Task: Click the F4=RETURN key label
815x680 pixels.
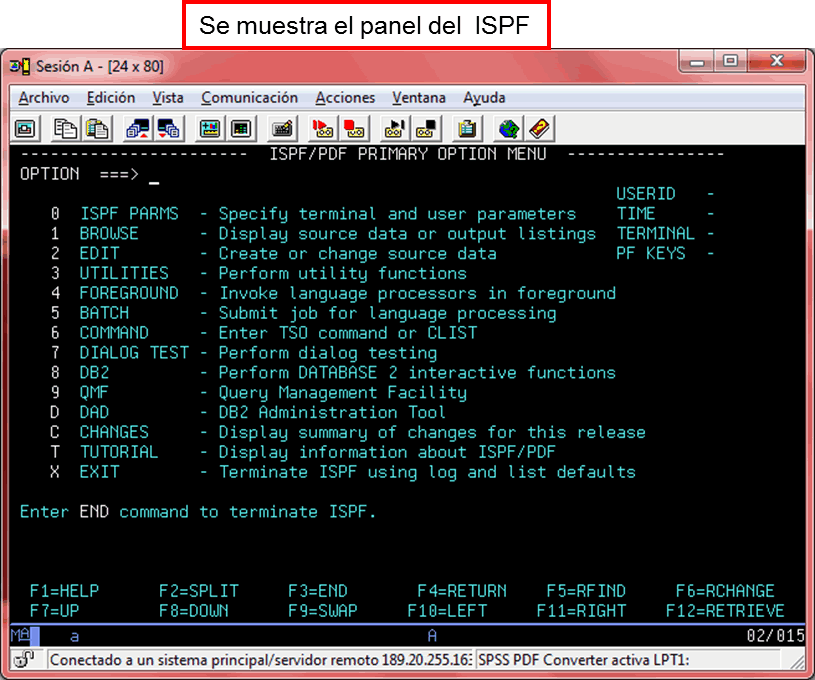Action: [462, 591]
